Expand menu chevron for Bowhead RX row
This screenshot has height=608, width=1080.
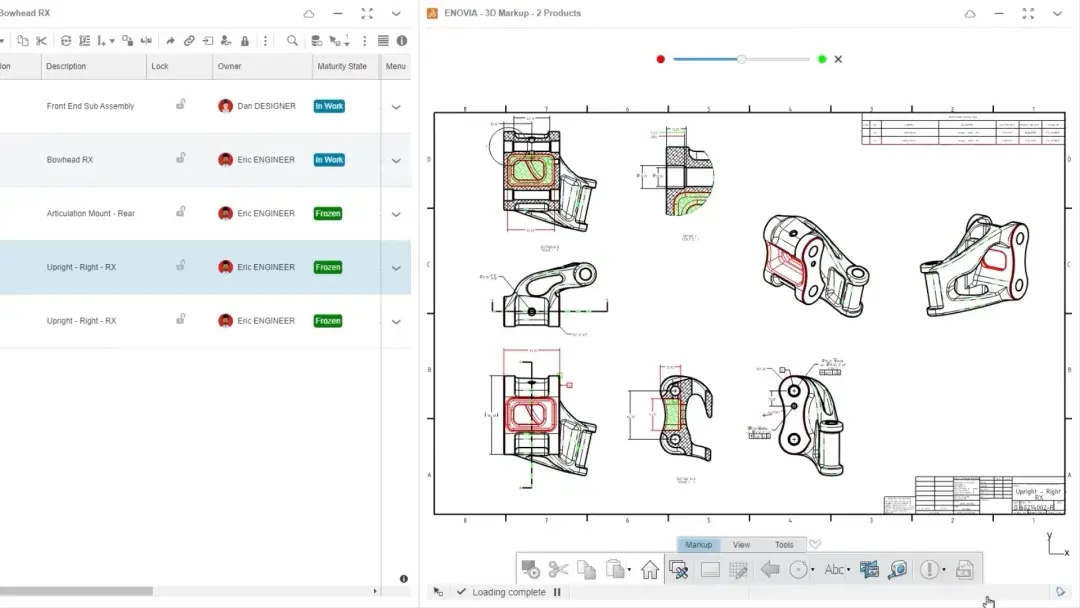(x=396, y=161)
